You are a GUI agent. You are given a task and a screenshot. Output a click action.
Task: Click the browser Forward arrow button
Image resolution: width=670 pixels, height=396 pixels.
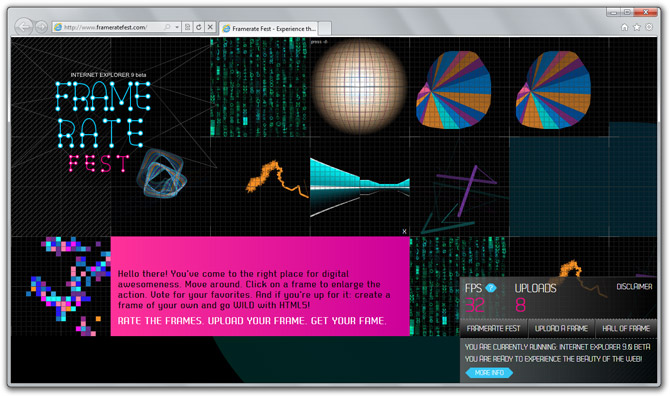point(41,27)
